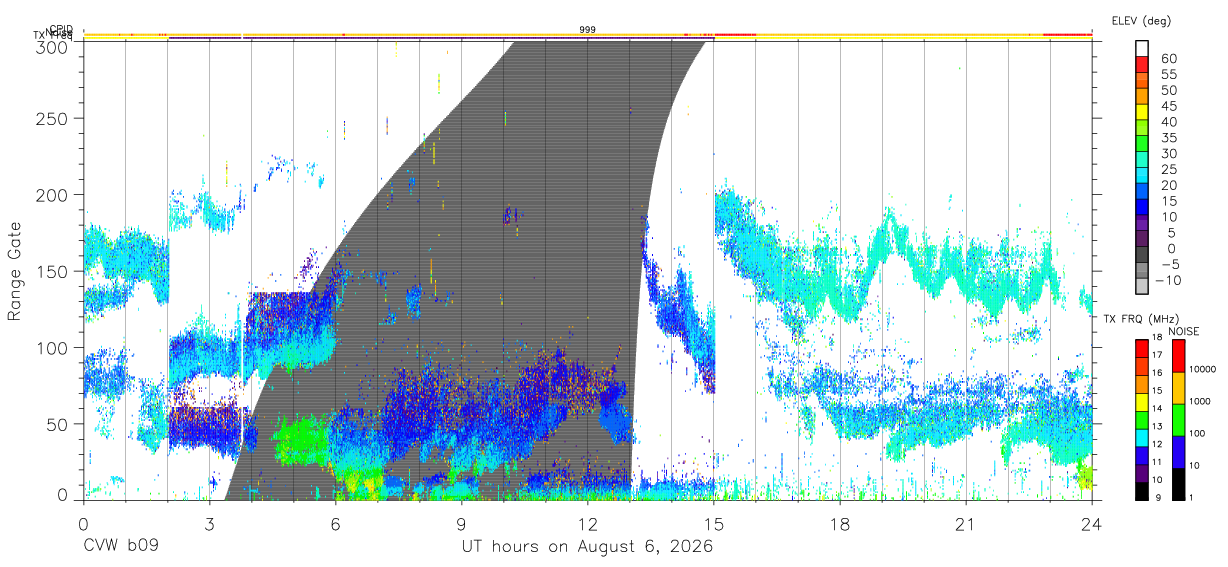The height and width of the screenshot is (567, 1228).
Task: Click the '30' label on ELEV scale
Action: point(1168,153)
